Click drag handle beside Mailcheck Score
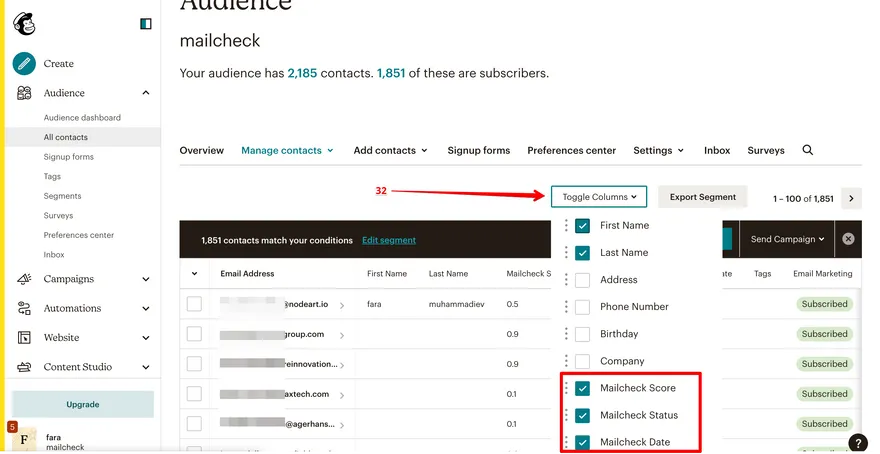Image resolution: width=880 pixels, height=454 pixels. [x=566, y=388]
